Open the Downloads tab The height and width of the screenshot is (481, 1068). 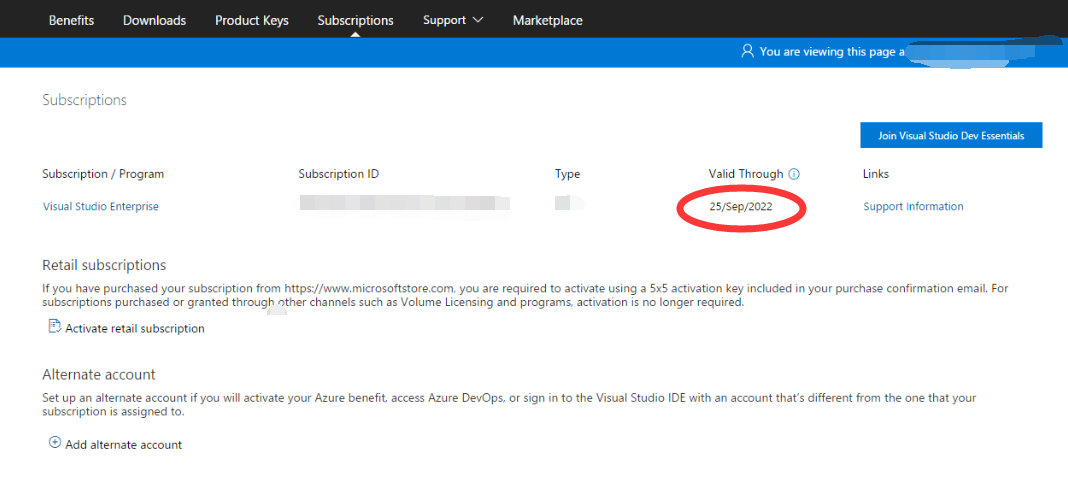[x=155, y=20]
